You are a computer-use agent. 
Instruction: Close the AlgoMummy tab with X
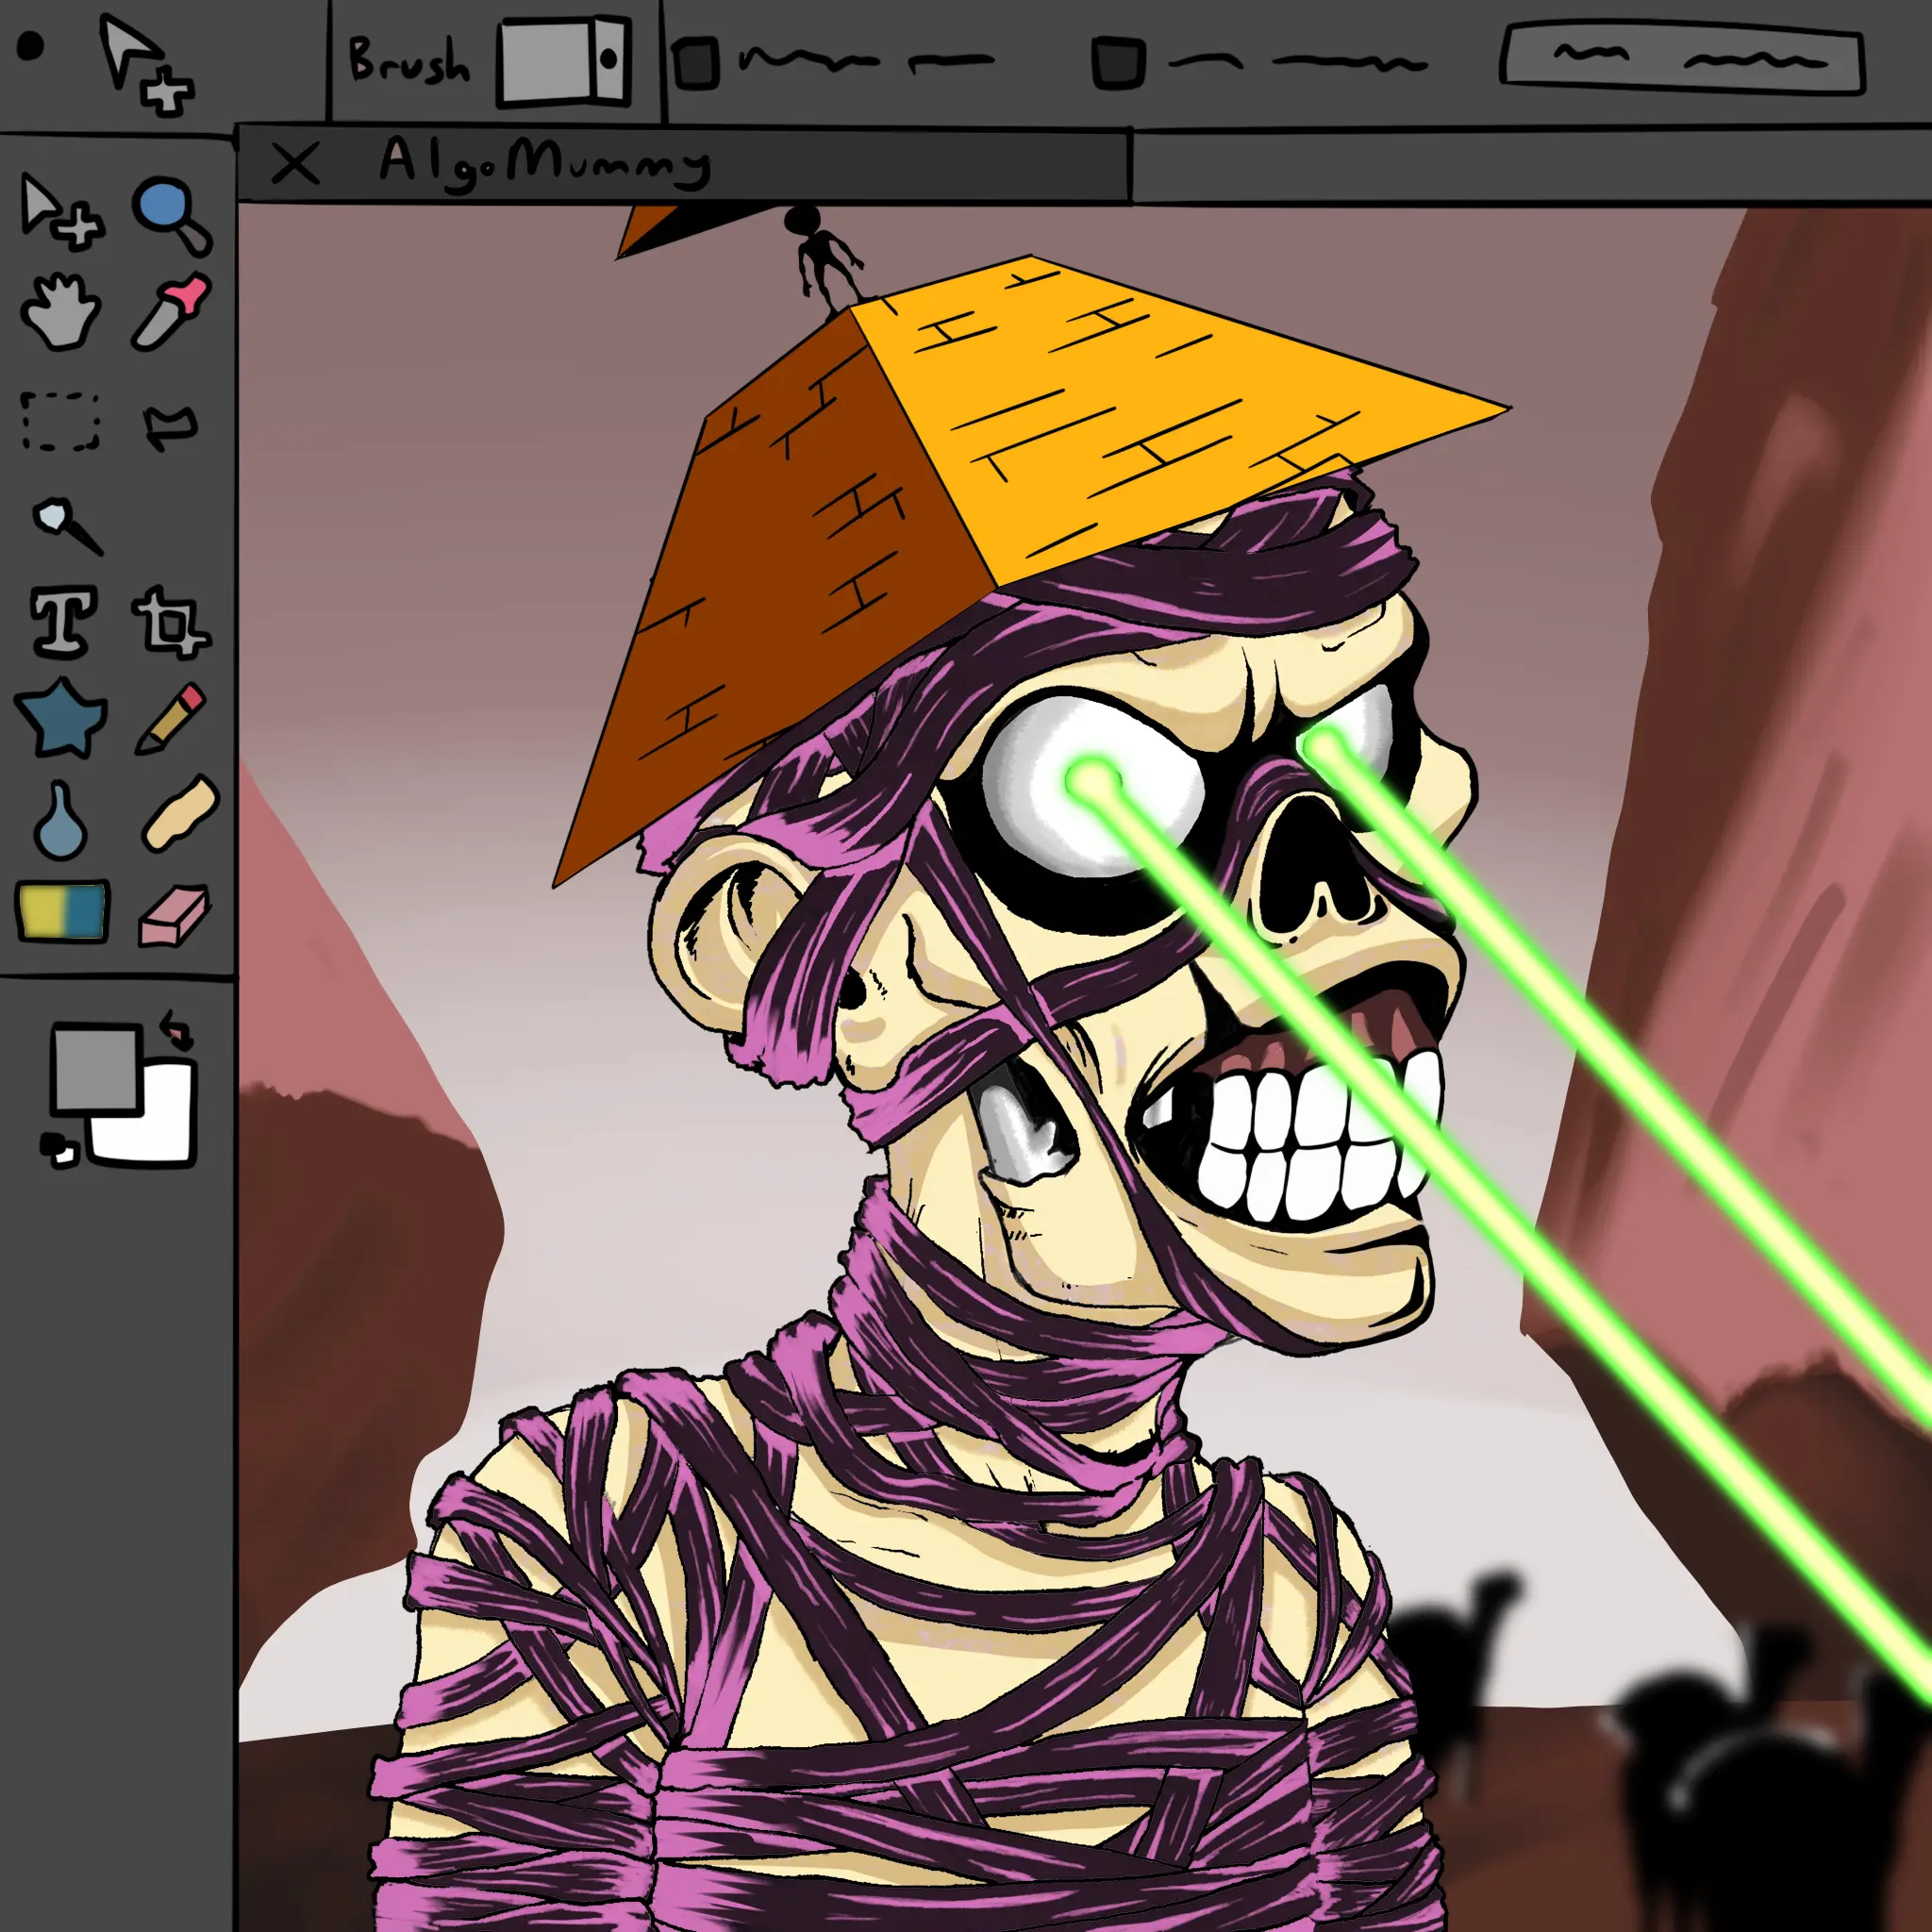tap(295, 163)
